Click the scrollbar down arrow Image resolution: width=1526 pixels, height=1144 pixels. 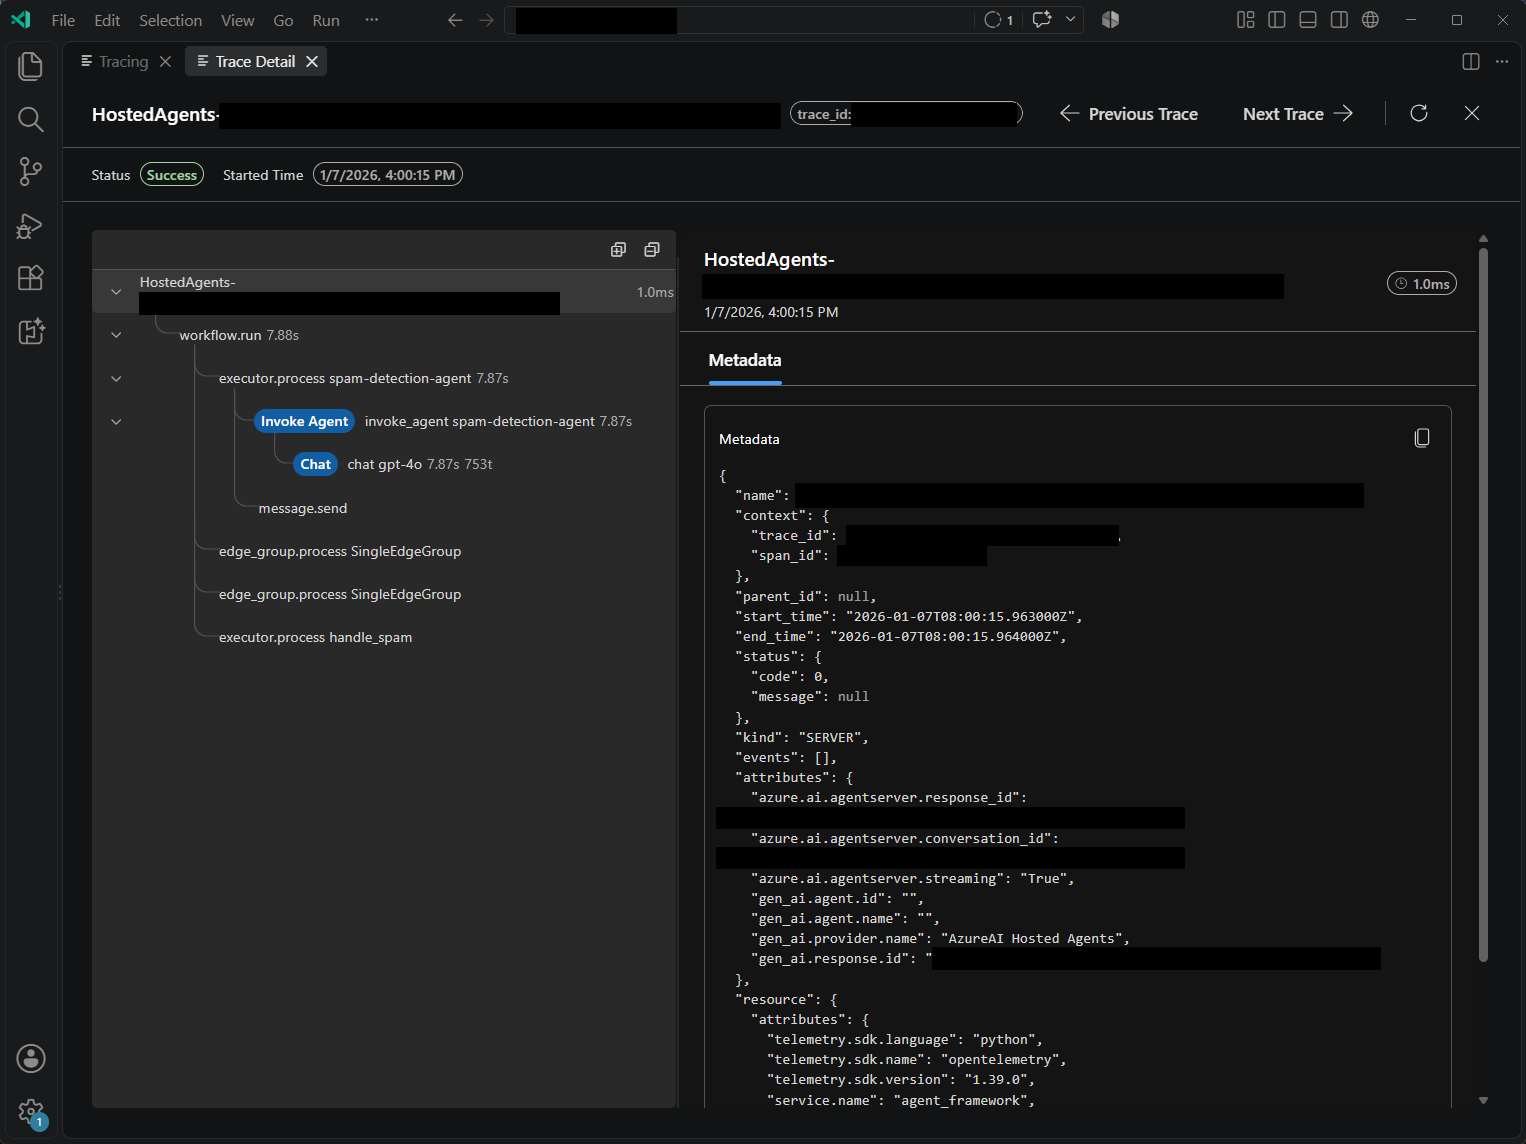1483,1100
